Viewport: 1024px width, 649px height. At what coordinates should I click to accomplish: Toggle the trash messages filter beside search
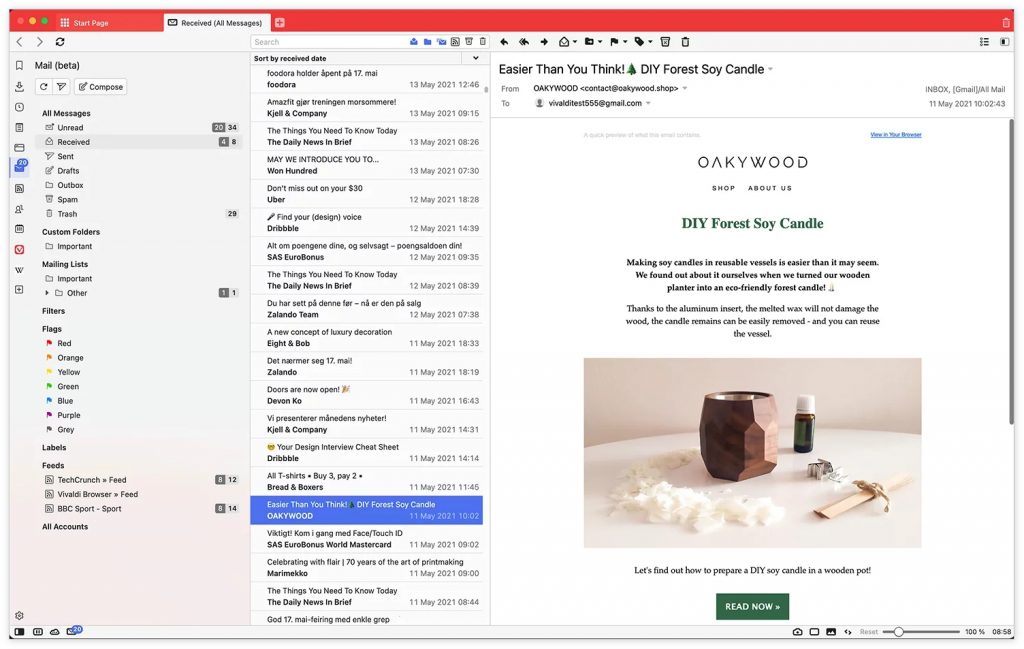483,42
